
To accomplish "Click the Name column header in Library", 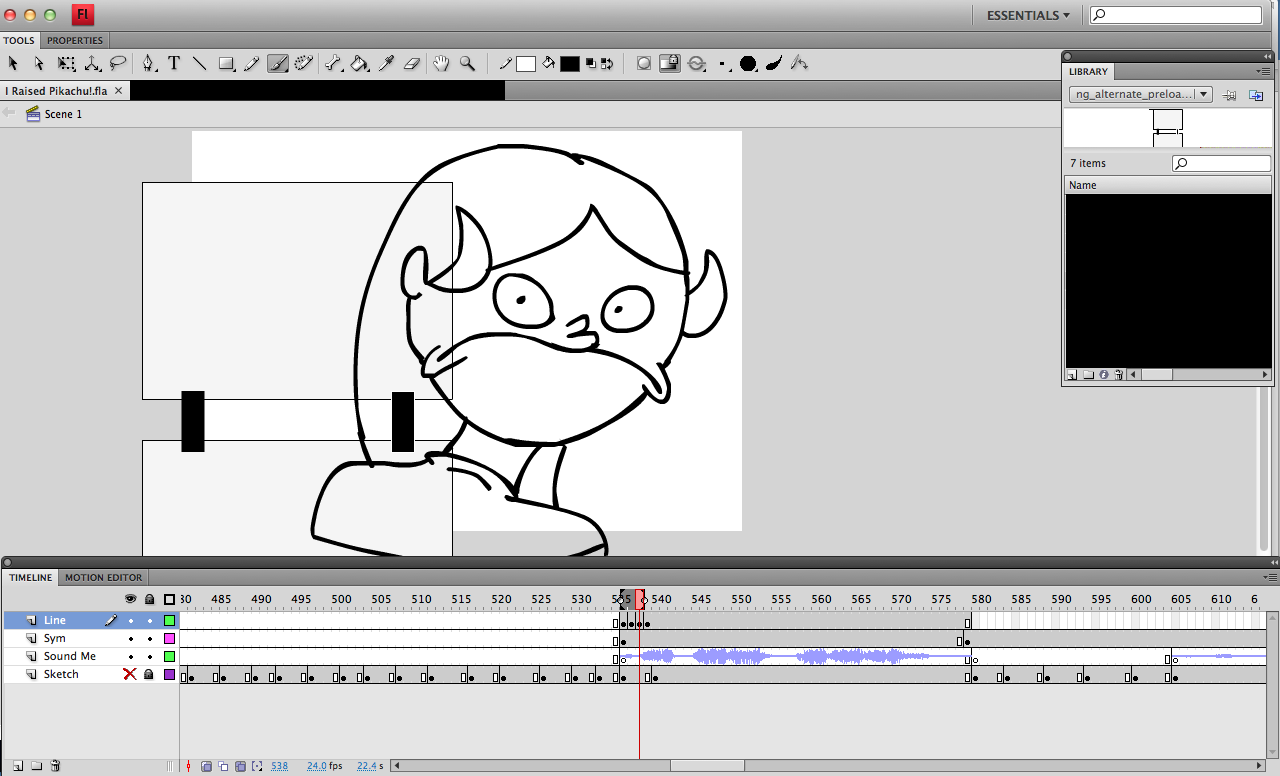I will coord(1168,185).
